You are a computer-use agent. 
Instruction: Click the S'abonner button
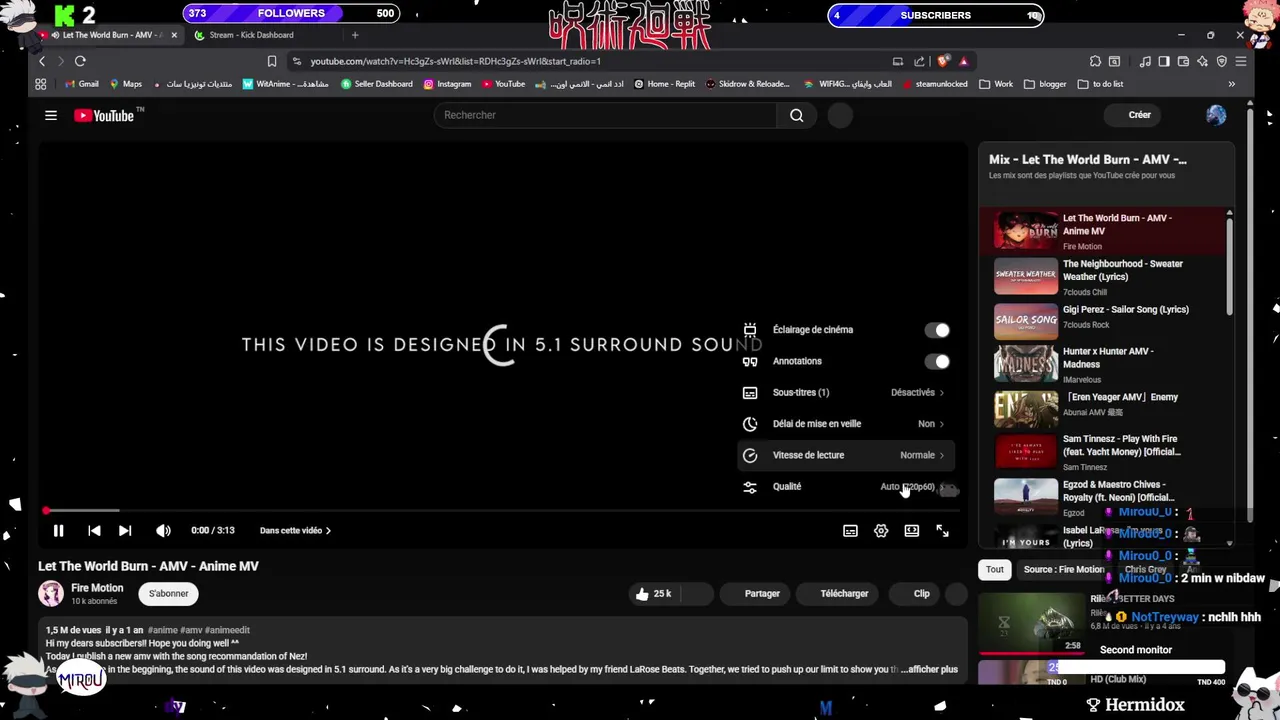168,594
